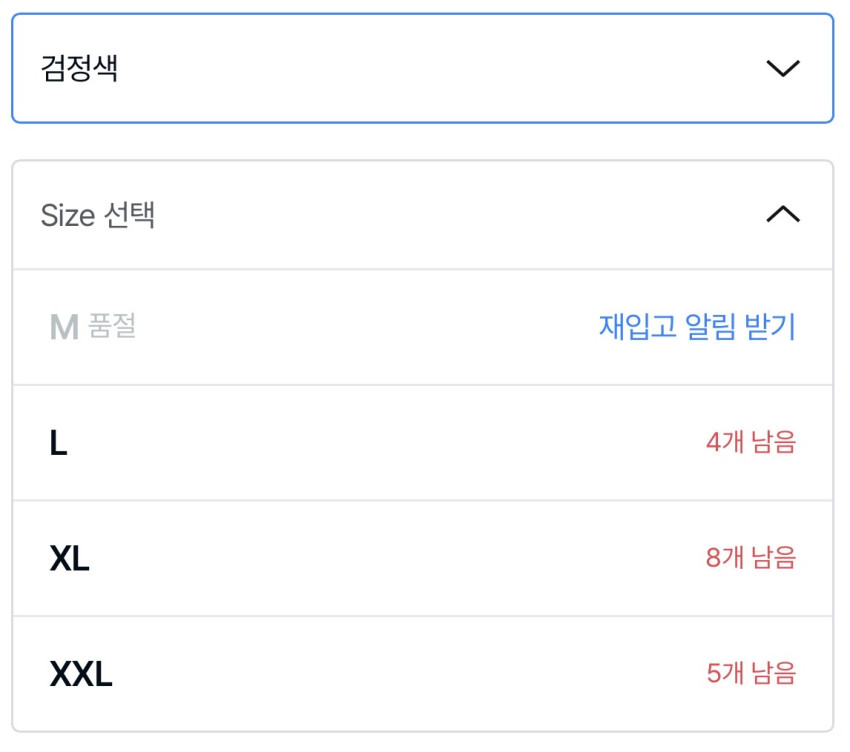Viewport: 850px width, 752px height.
Task: Collapse the Size 선택 list
Action: [422, 215]
